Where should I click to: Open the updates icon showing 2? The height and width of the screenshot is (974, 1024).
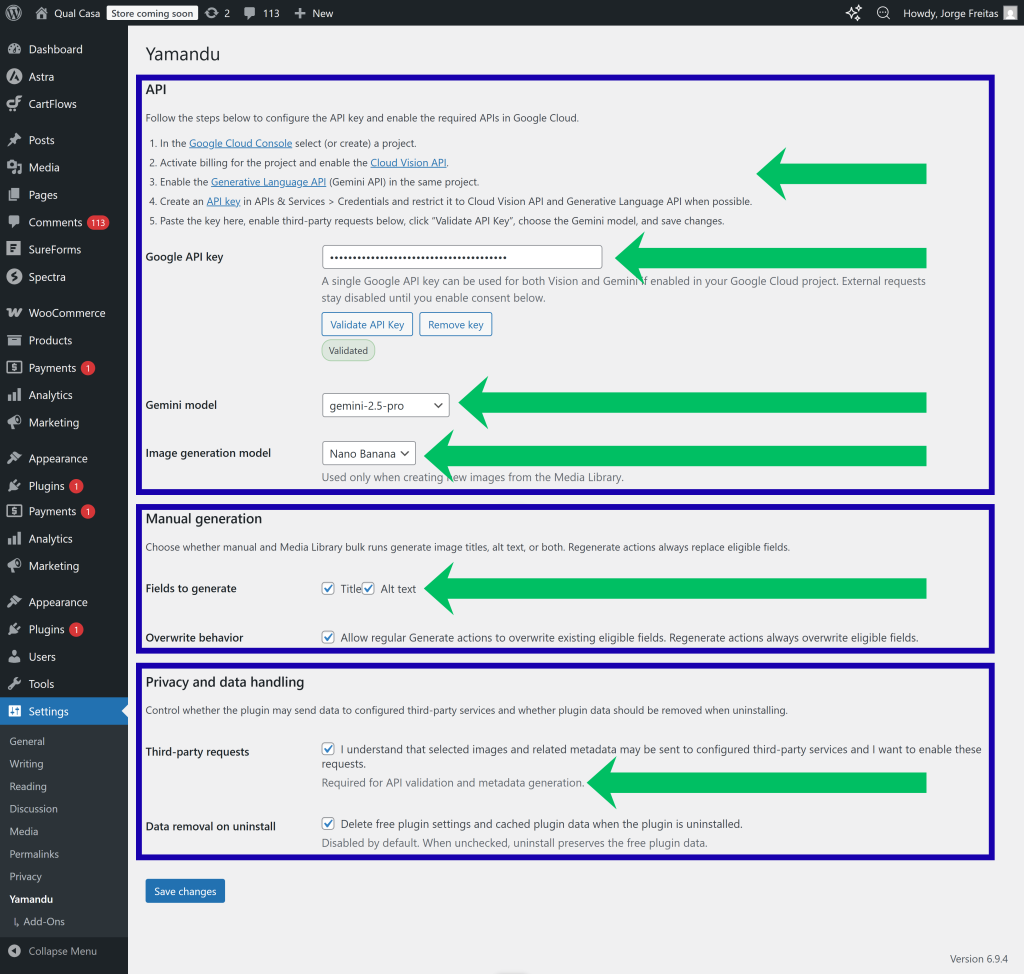212,13
